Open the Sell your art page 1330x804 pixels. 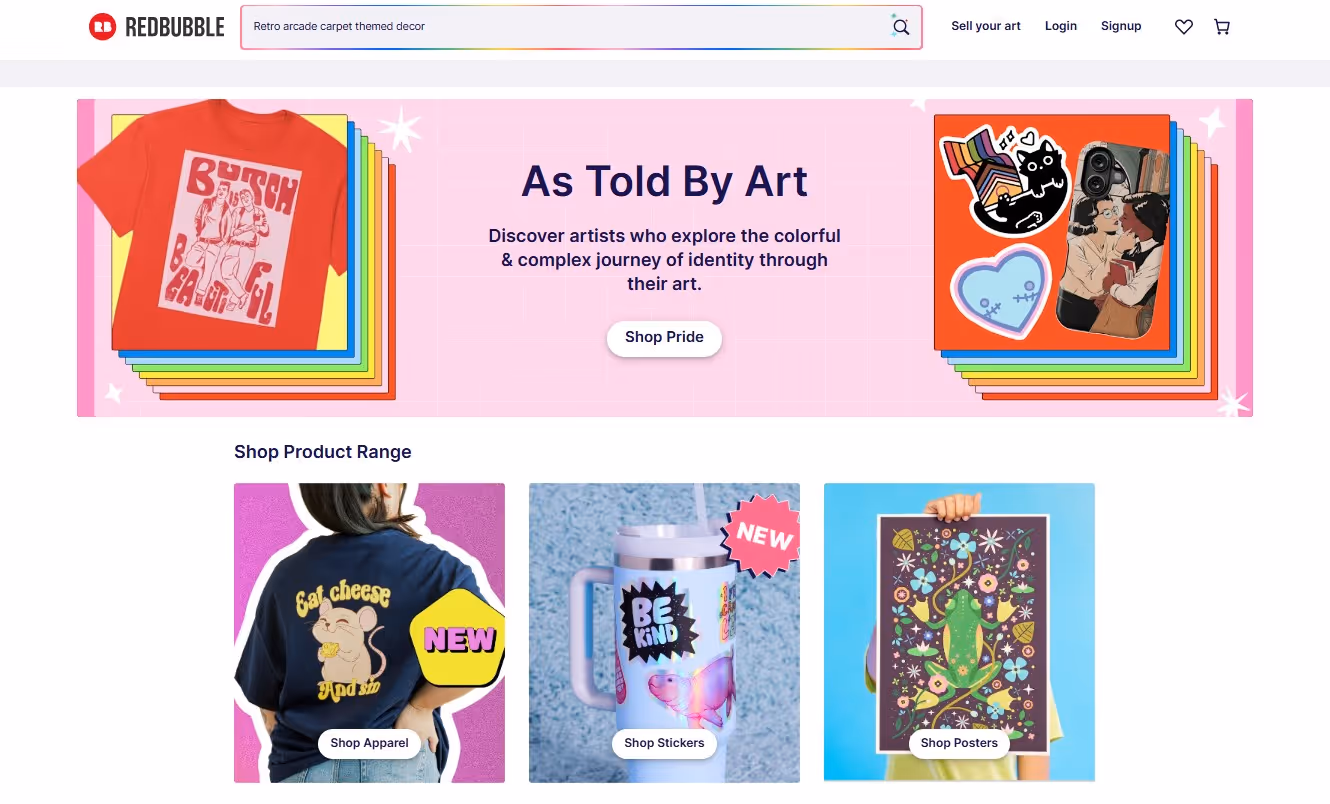[986, 26]
